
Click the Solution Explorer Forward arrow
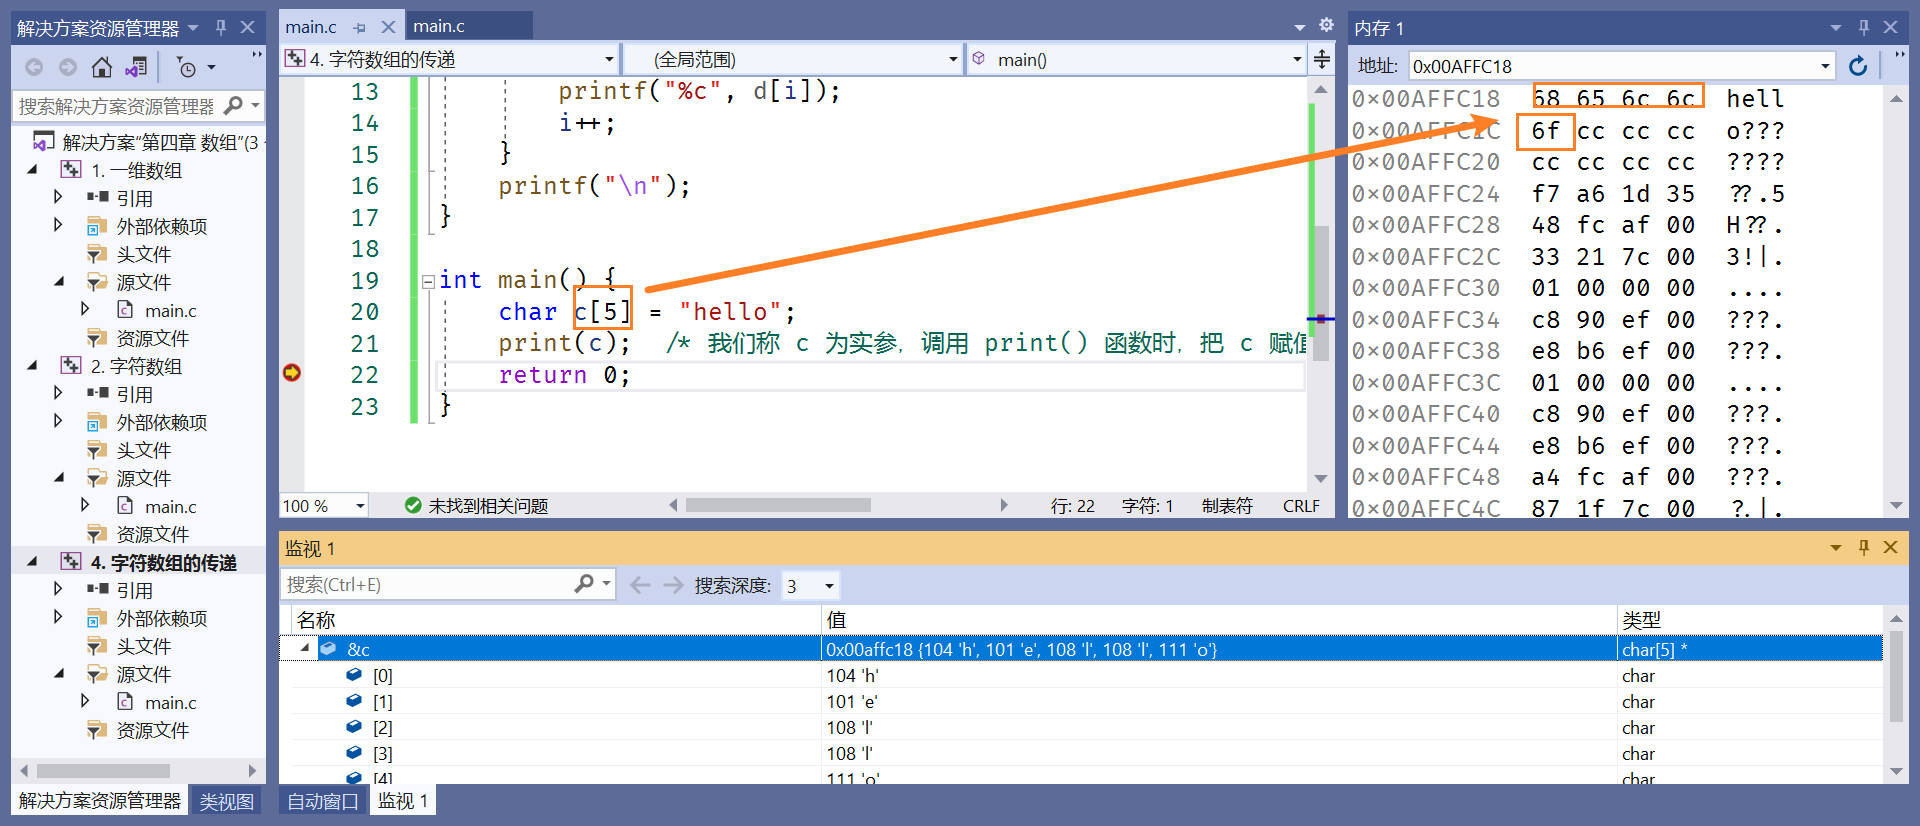[x=68, y=67]
